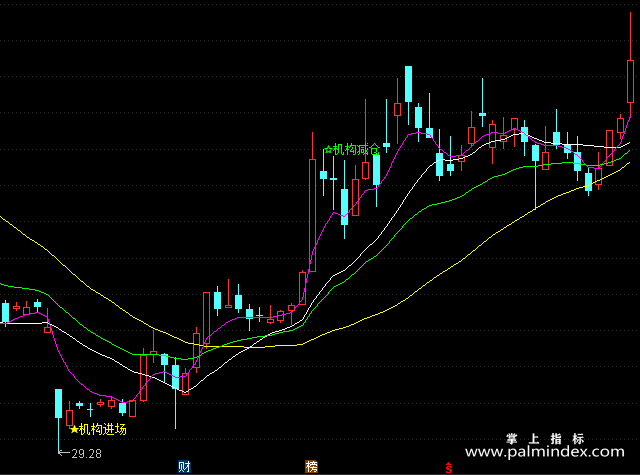This screenshot has height=475, width=640.
Task: Click the 榜 ranking marker icon
Action: tap(311, 466)
